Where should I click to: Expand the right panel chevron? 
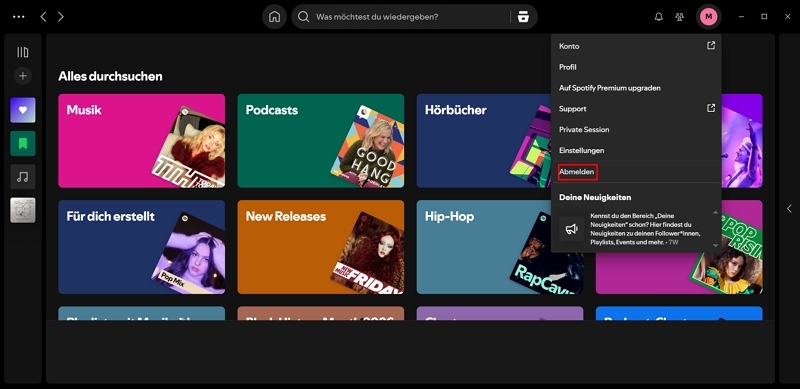[789, 208]
